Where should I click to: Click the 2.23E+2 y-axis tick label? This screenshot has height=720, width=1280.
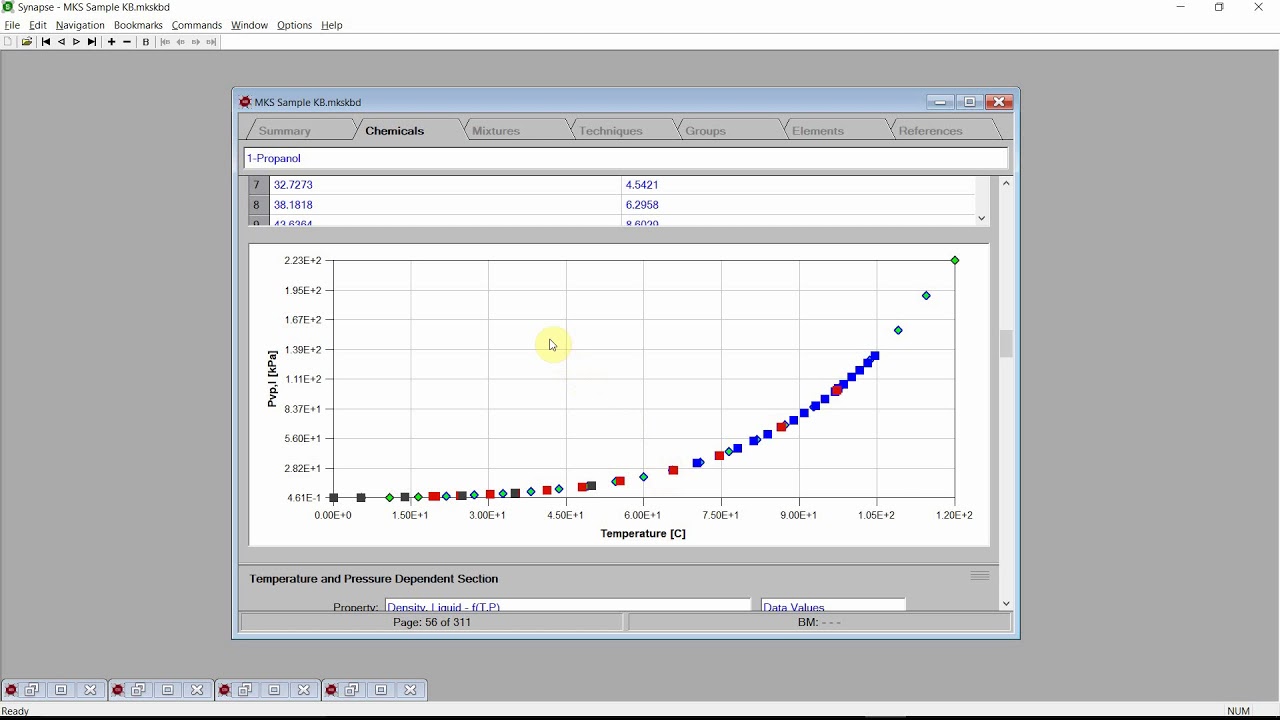pyautogui.click(x=303, y=260)
